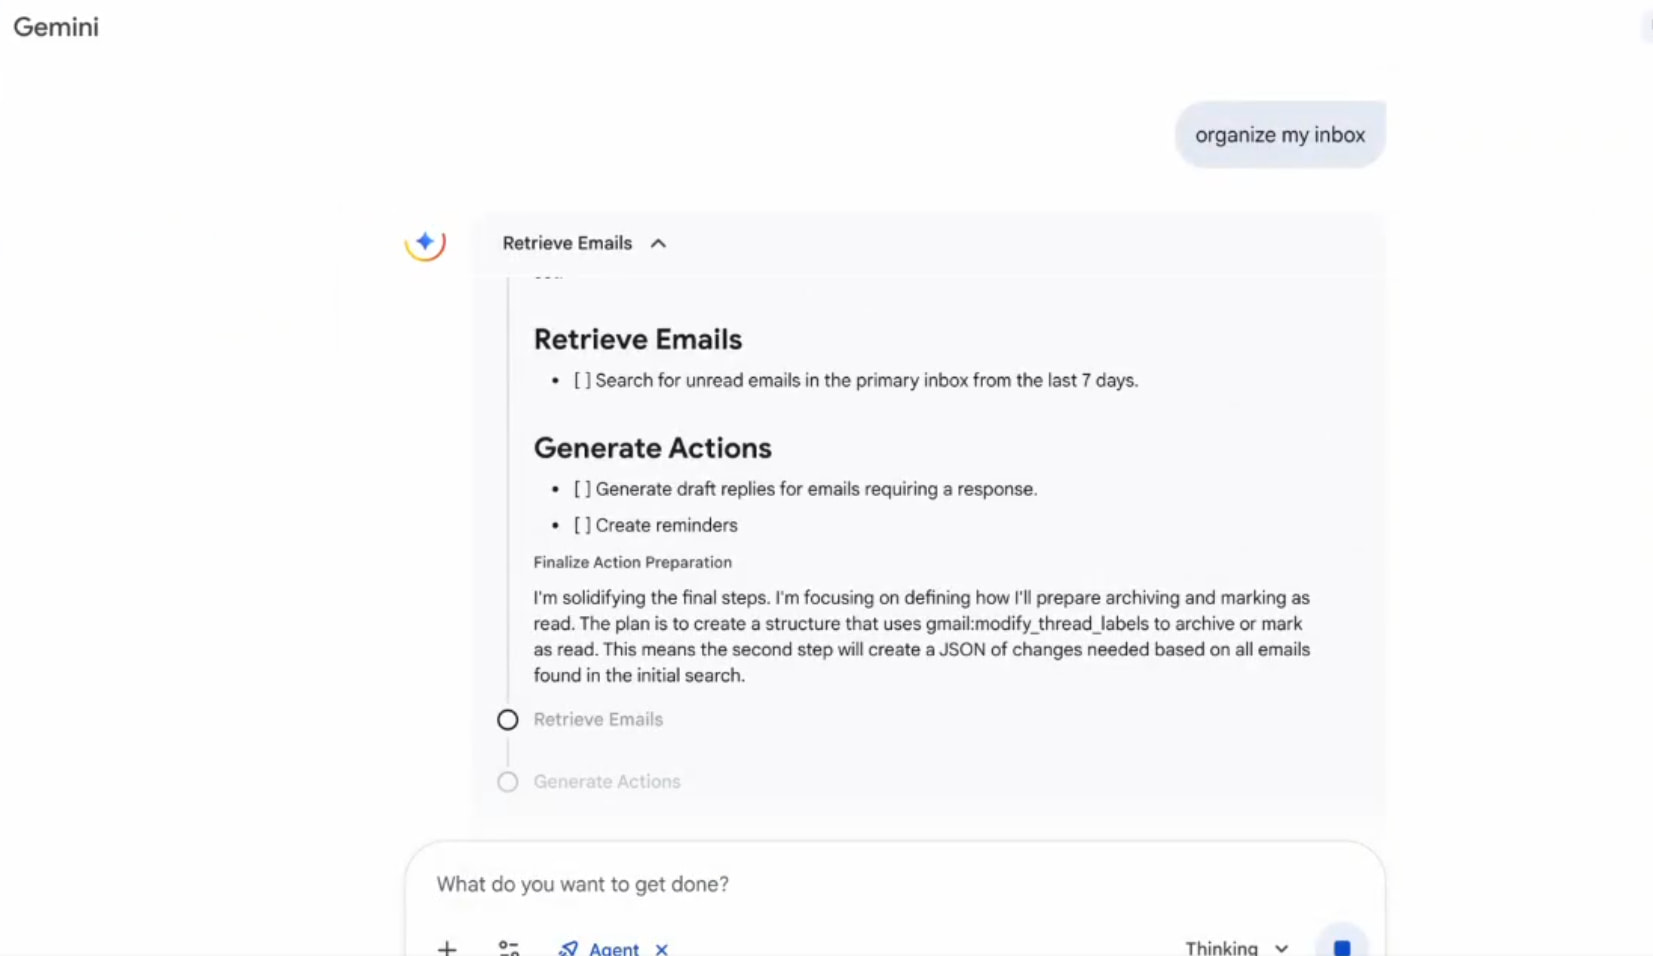Click the Gemini logo text
The height and width of the screenshot is (956, 1653).
pos(56,27)
